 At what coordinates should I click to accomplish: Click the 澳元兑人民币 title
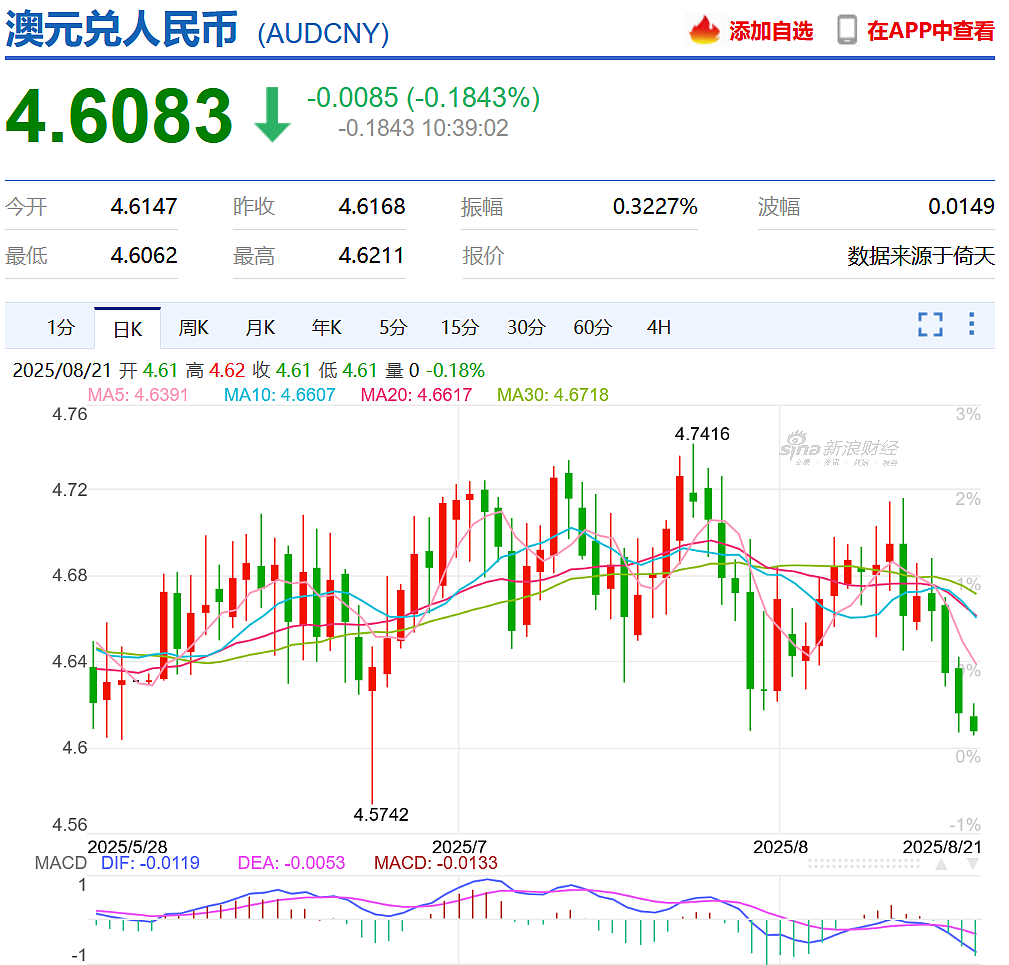coord(122,30)
